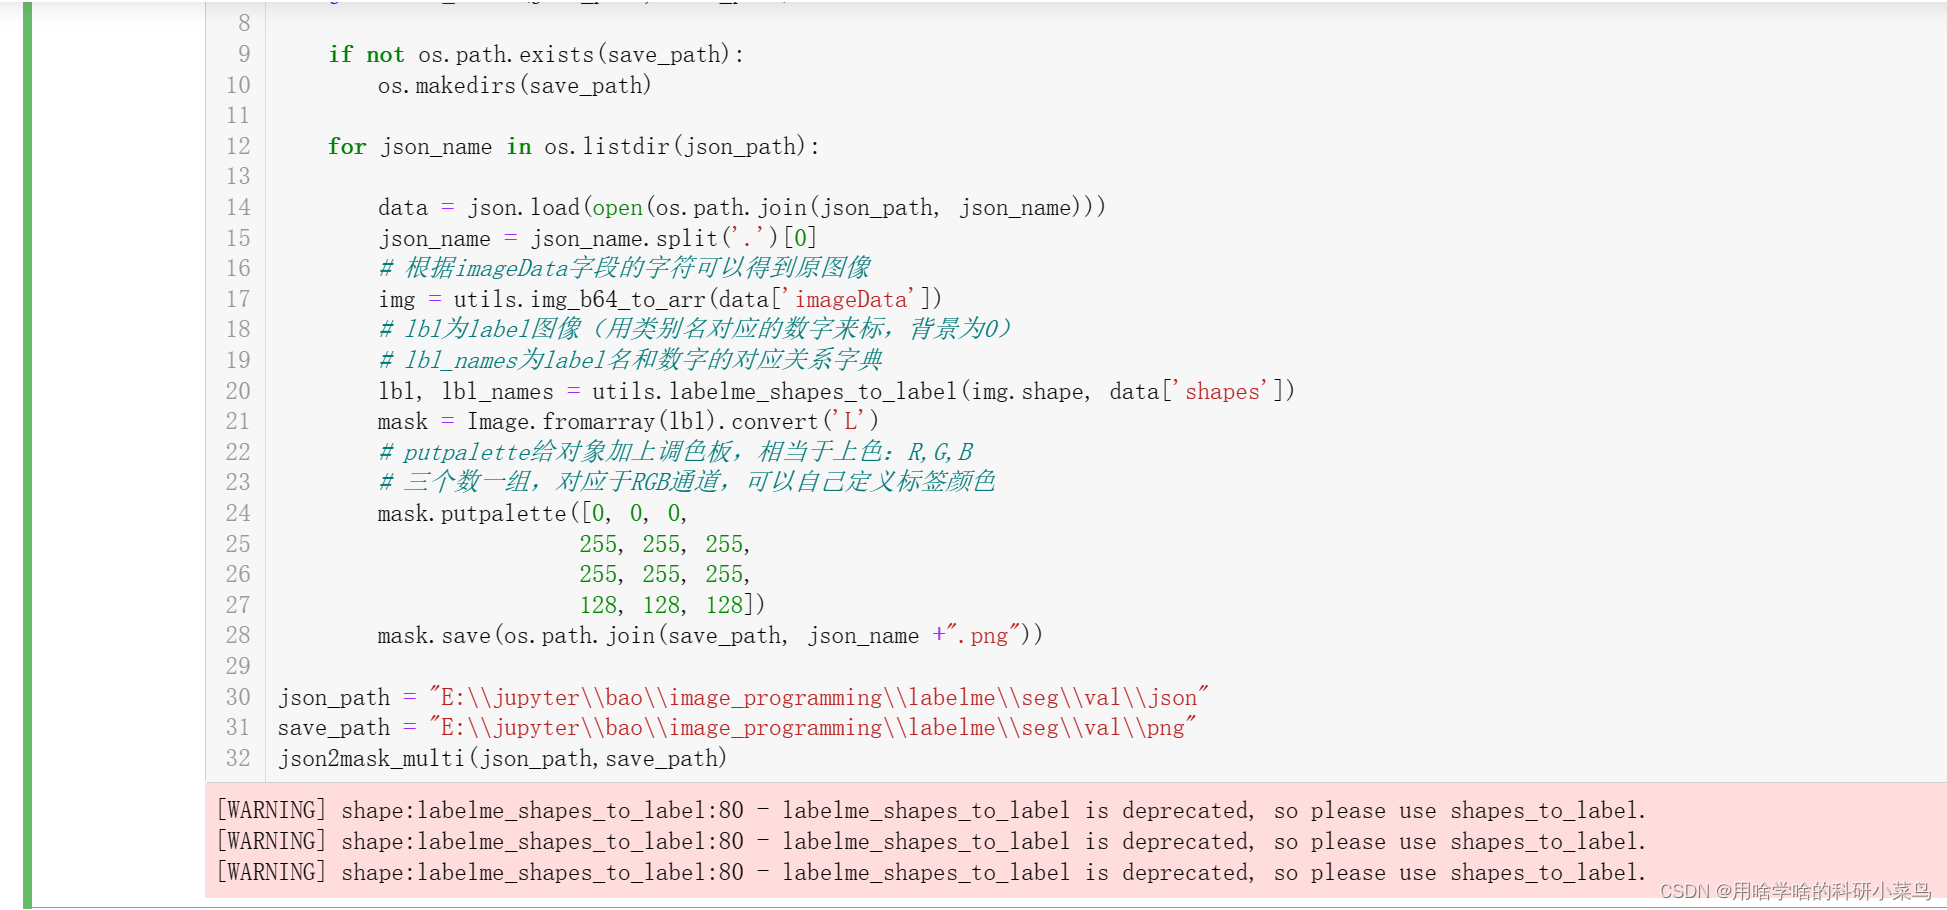Screen dimensions: 1947x910
Task: Click line number 9 in the gutter
Action: (x=244, y=54)
